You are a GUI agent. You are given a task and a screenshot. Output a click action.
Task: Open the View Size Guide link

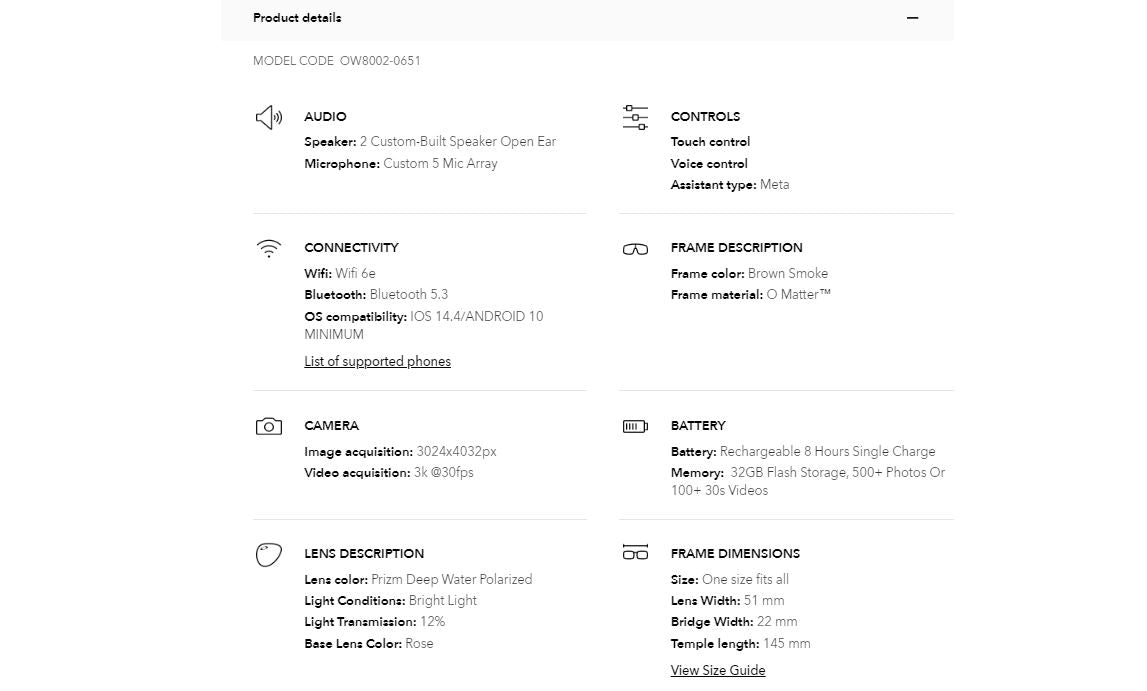point(718,671)
